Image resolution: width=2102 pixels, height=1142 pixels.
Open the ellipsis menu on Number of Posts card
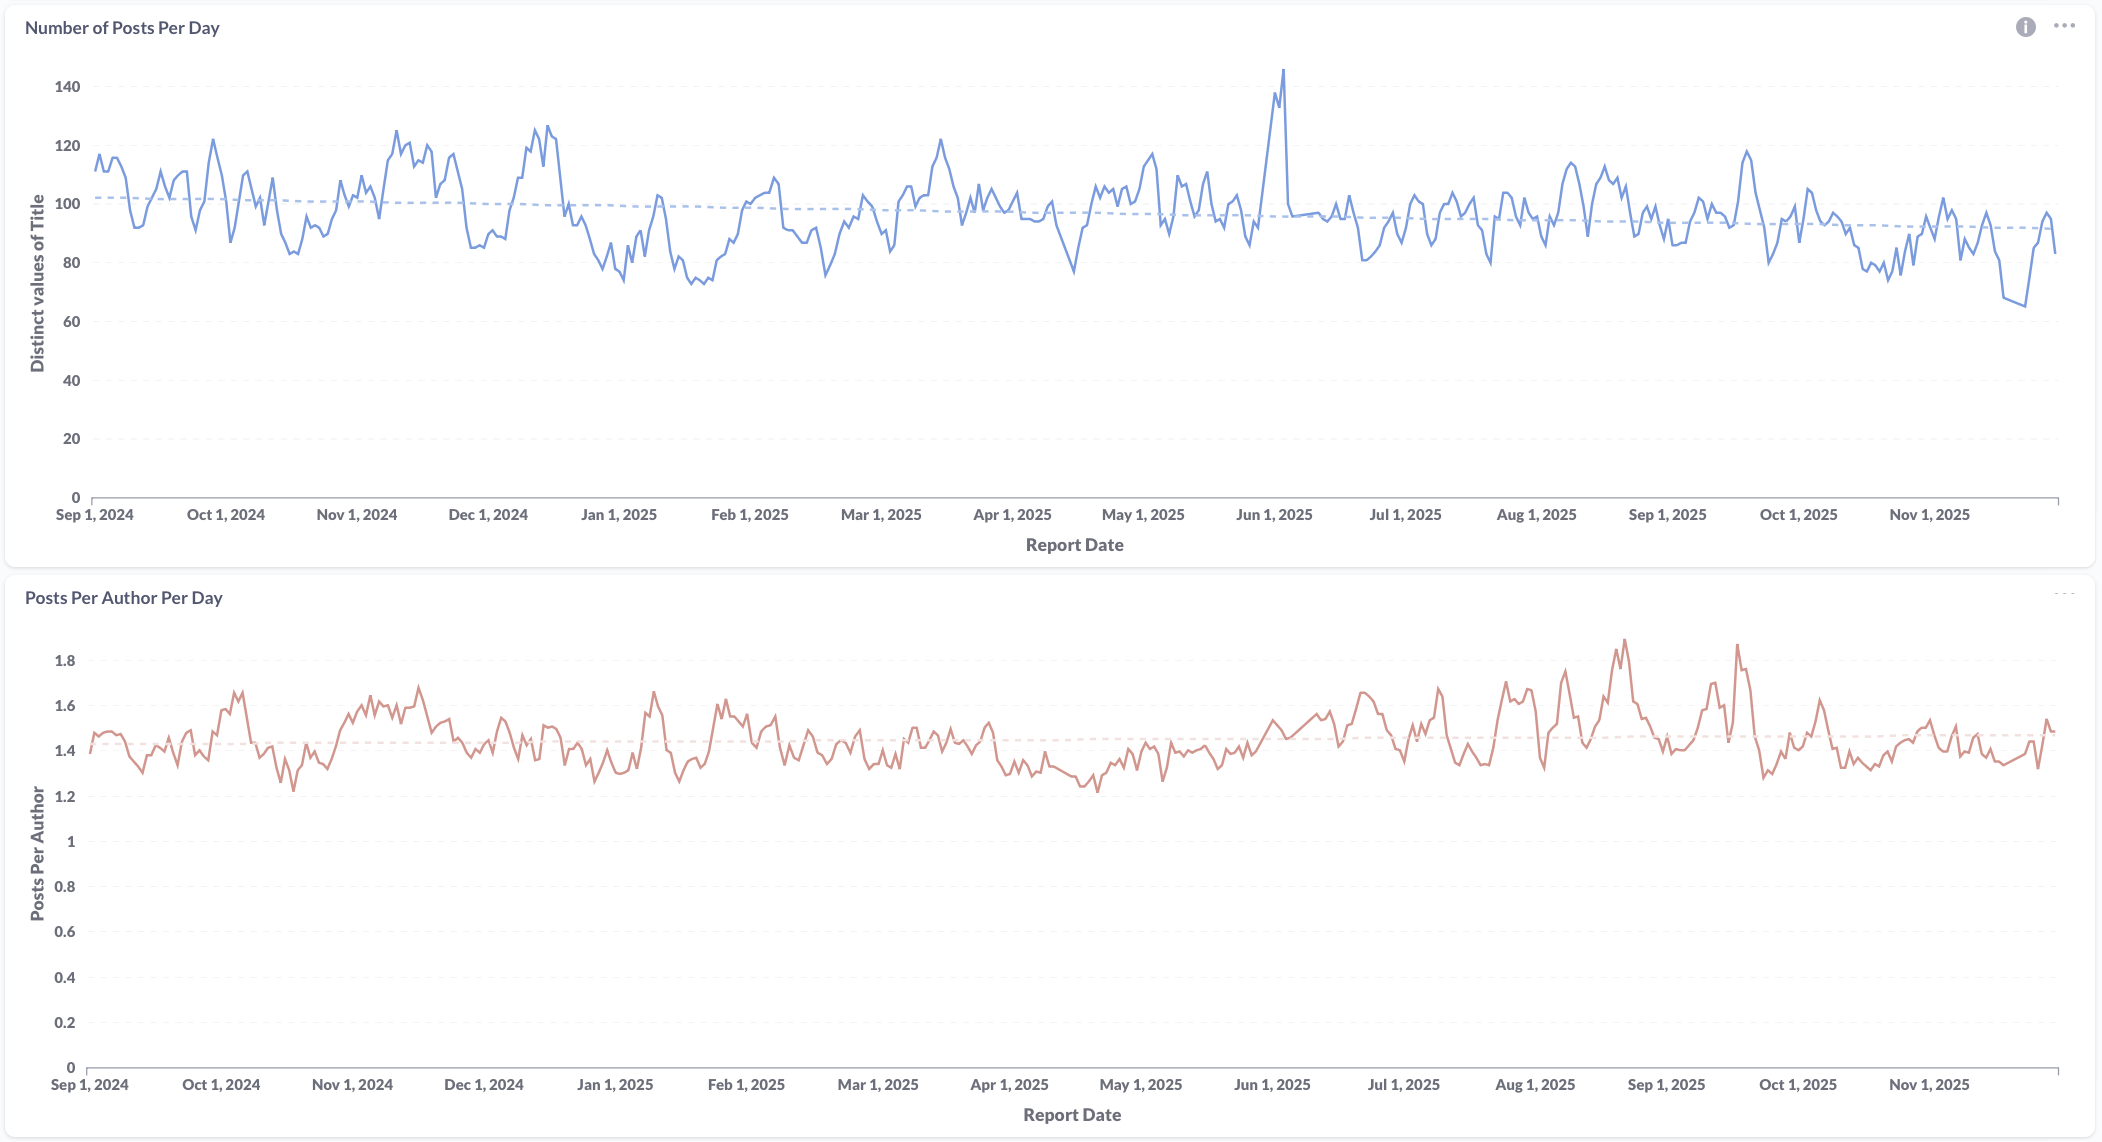2064,26
